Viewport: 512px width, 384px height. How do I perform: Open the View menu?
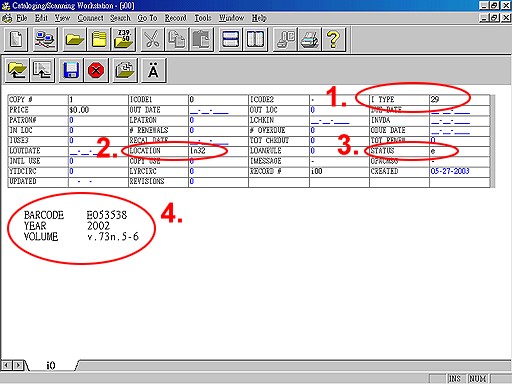click(x=62, y=18)
